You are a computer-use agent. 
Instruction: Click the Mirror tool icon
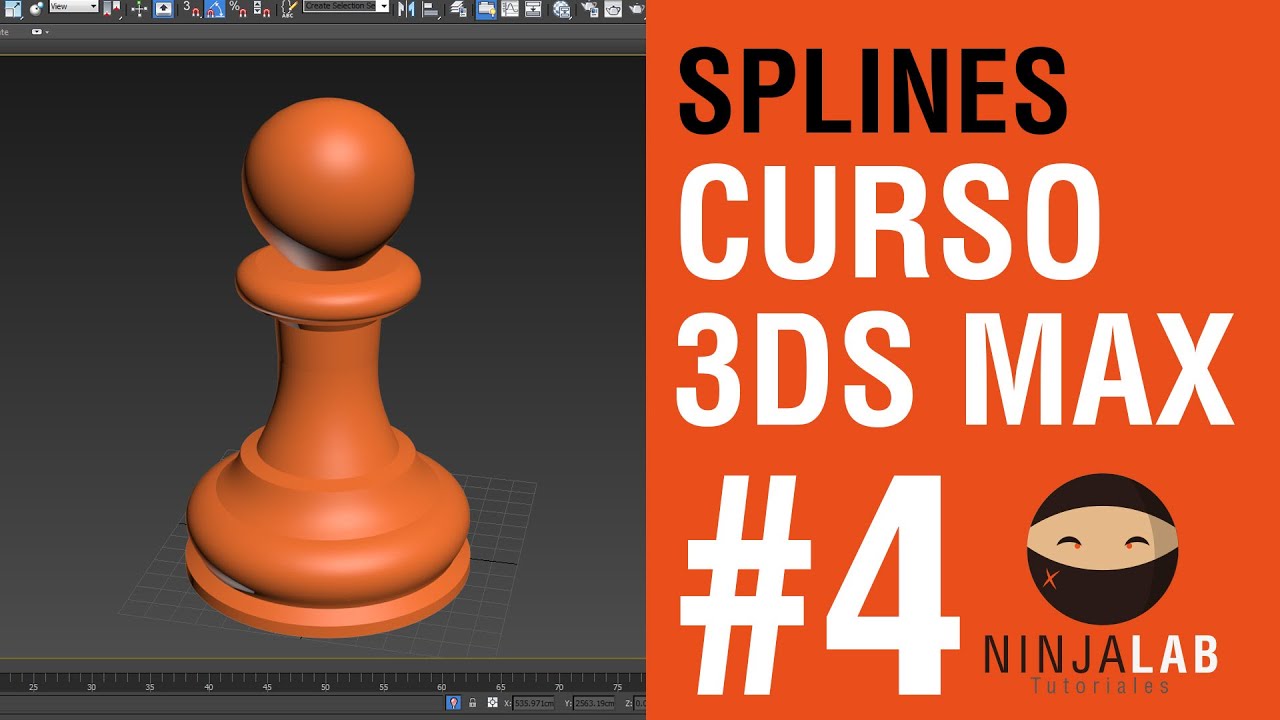pyautogui.click(x=406, y=9)
